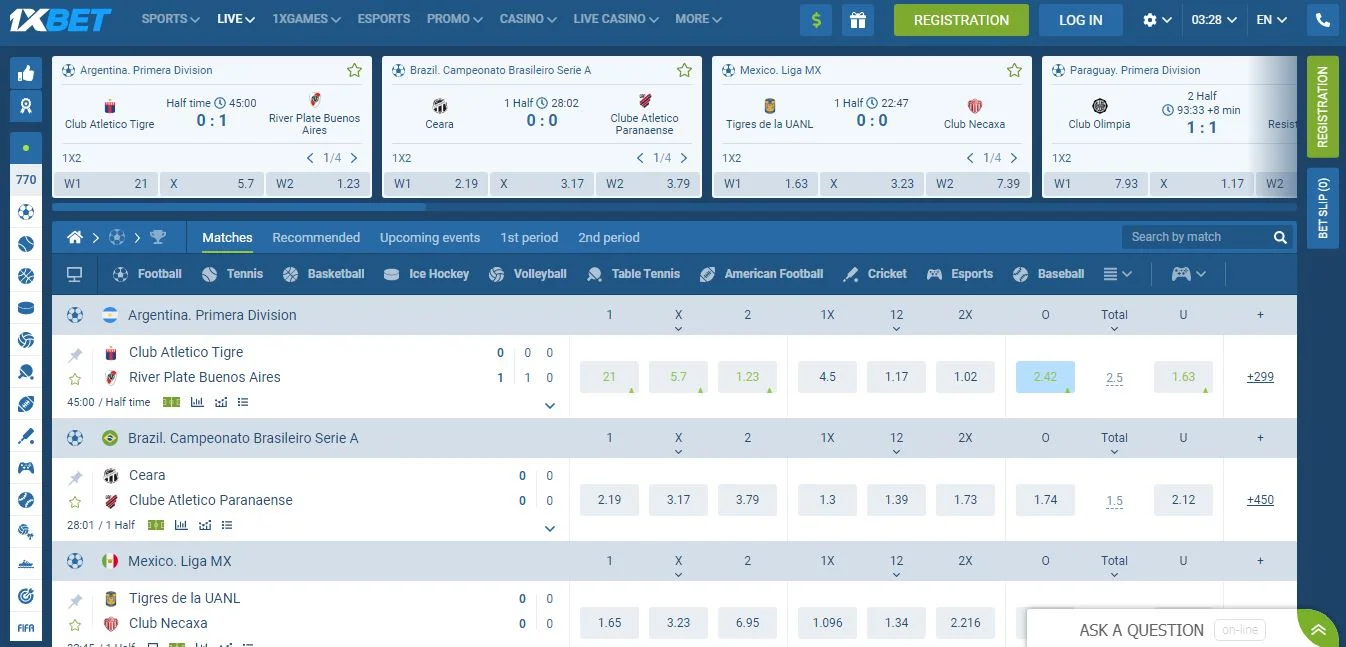
Task: Star the Tigre vs River Plate match
Action: click(75, 379)
